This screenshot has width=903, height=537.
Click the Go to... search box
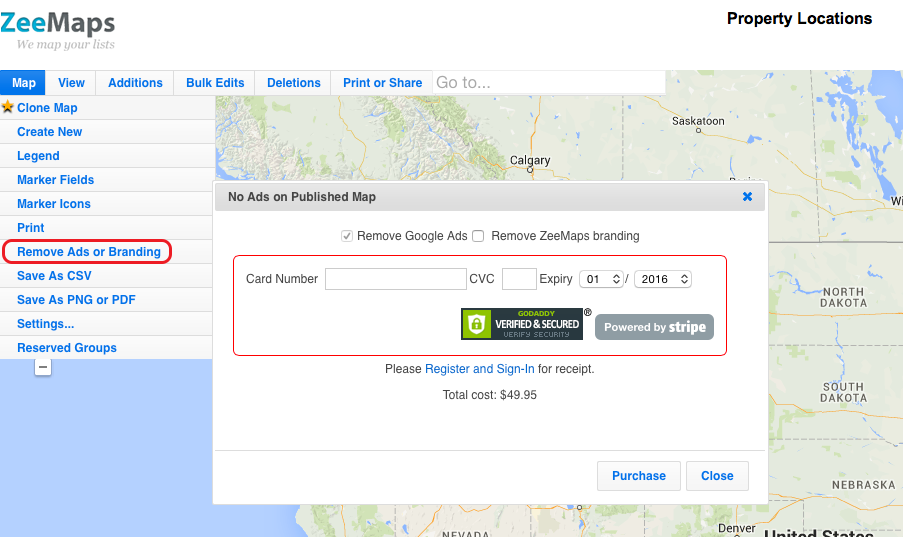(x=548, y=83)
